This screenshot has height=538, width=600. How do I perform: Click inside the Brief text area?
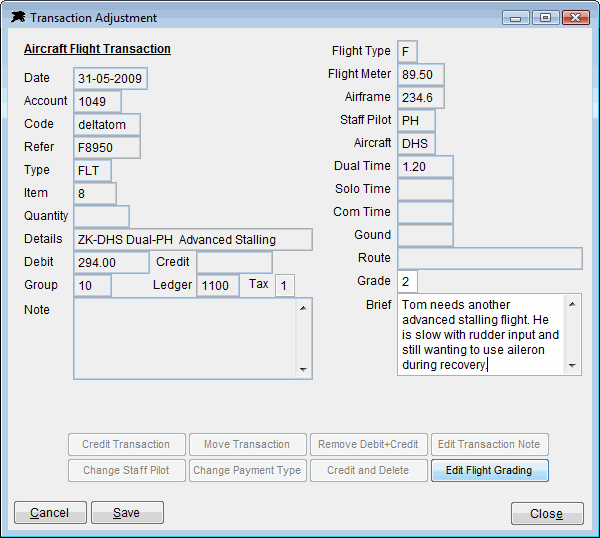click(x=481, y=334)
